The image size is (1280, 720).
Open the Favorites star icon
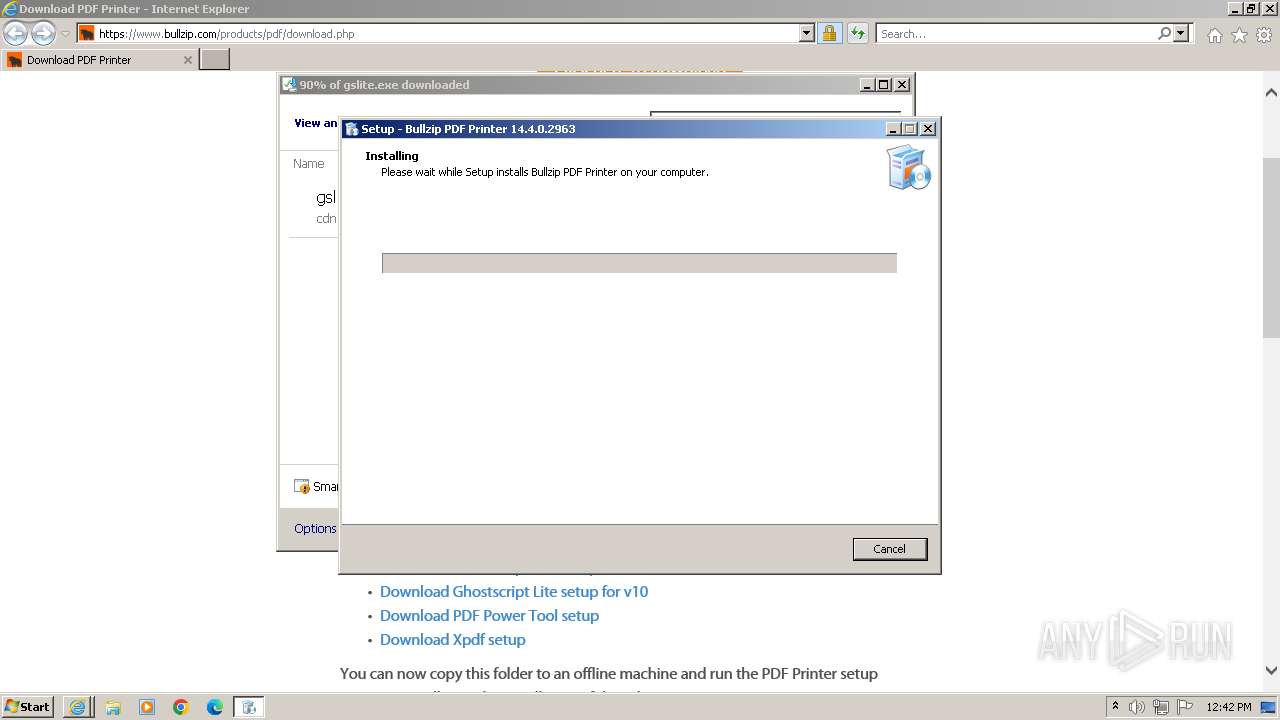(x=1239, y=35)
